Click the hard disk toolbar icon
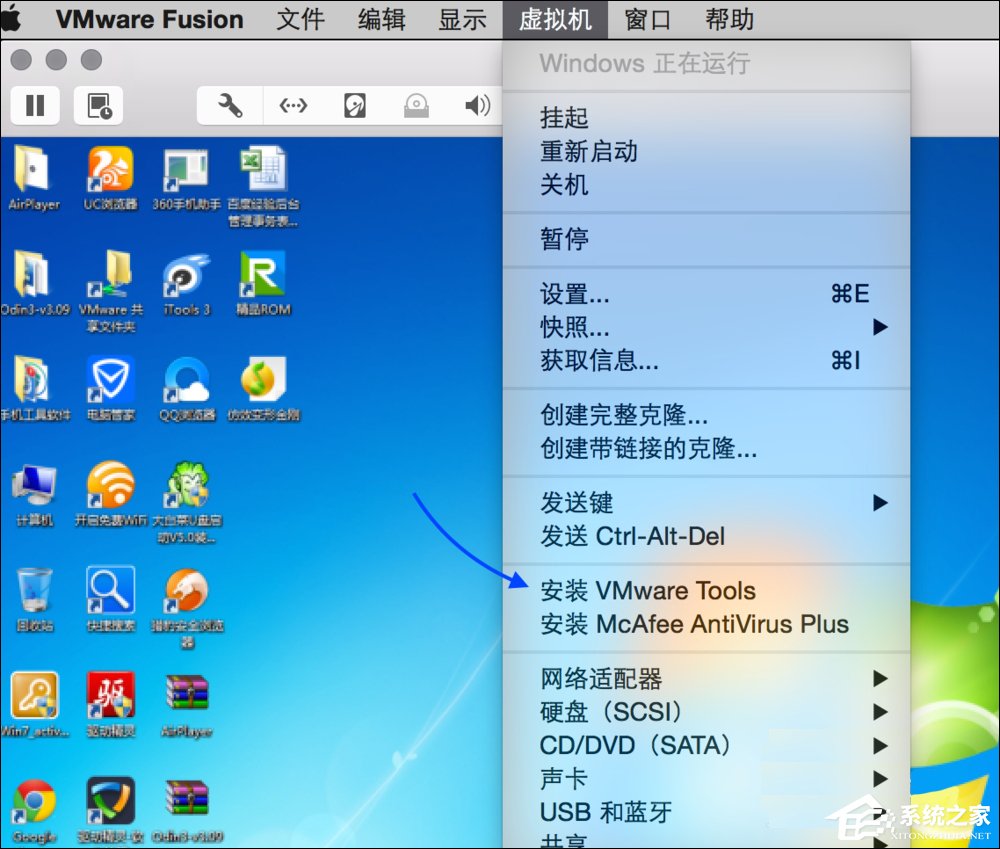 coord(355,105)
